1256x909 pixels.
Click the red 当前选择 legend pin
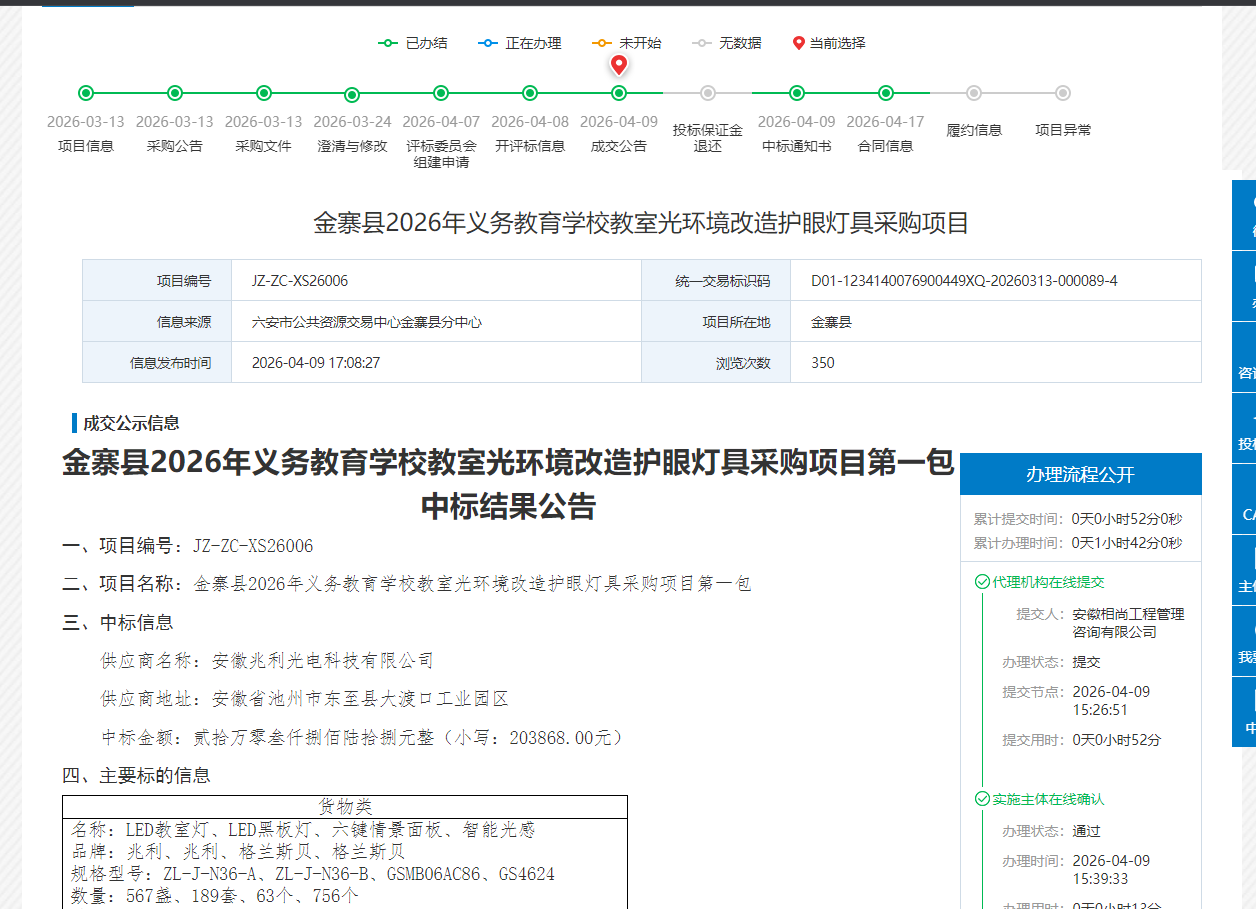798,43
